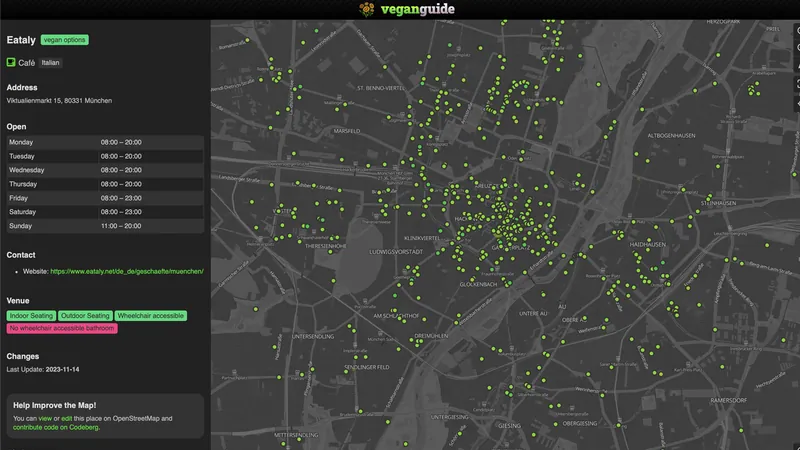
Task: Click the 'Italian' cuisine tag
Action: point(51,62)
